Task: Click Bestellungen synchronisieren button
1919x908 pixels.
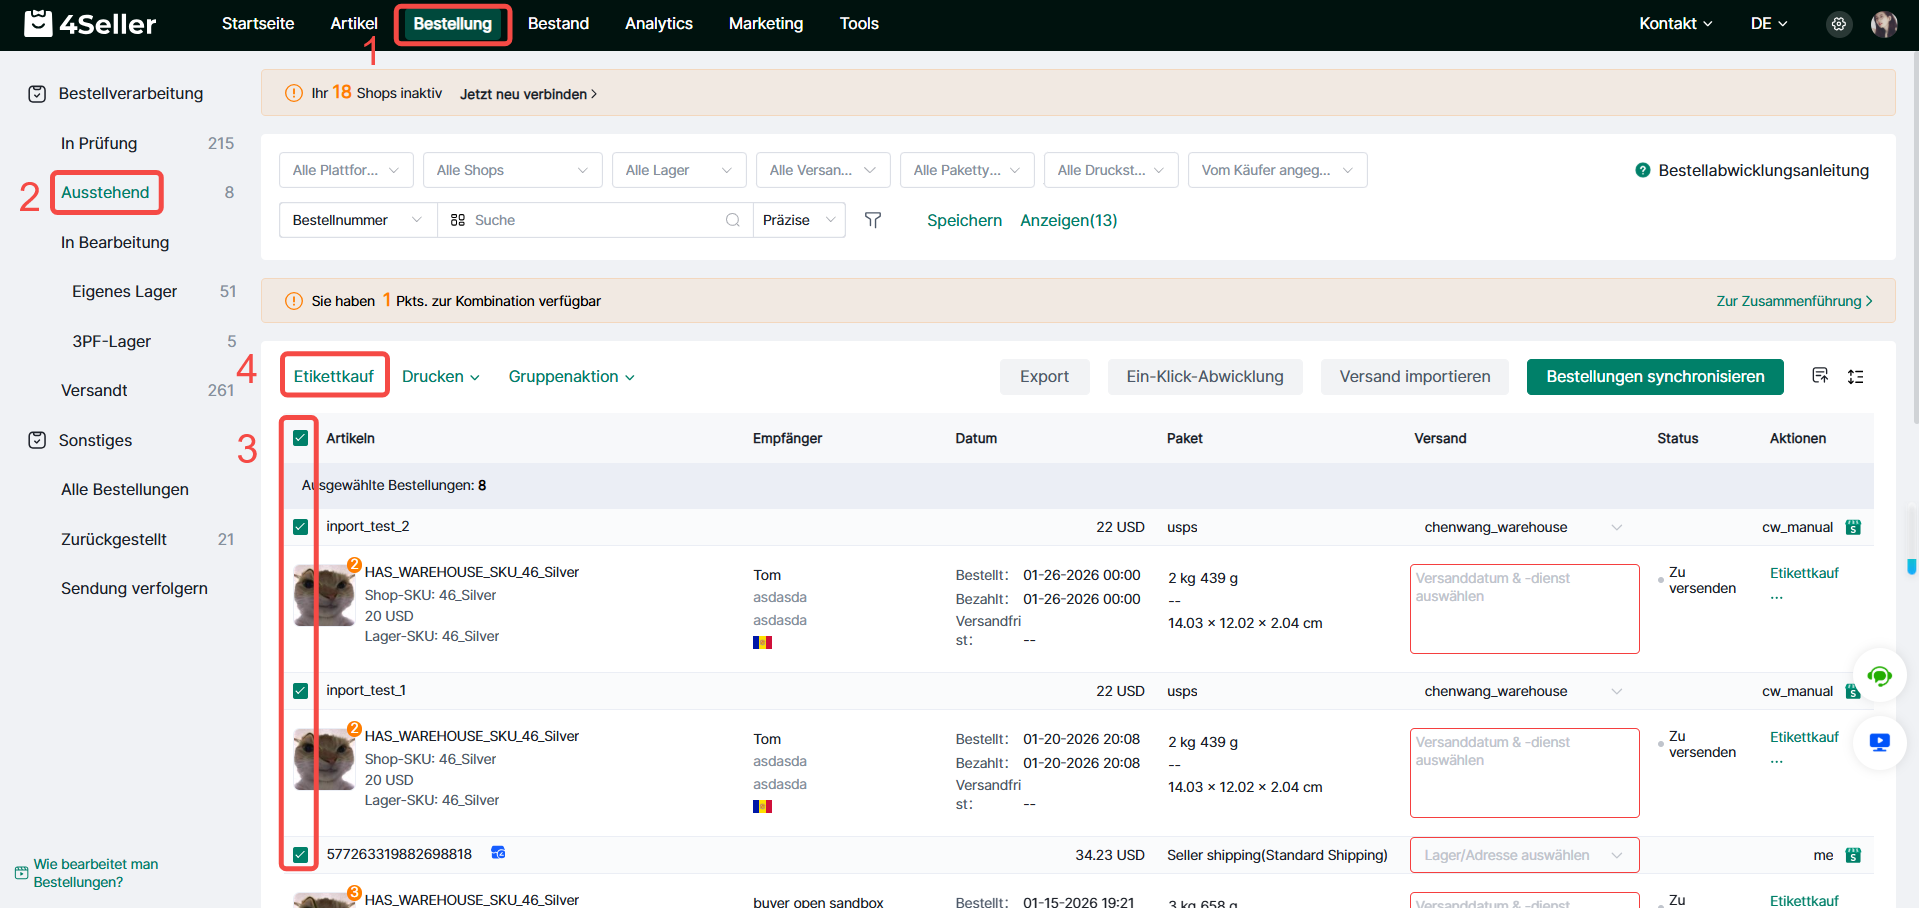Action: pos(1654,377)
